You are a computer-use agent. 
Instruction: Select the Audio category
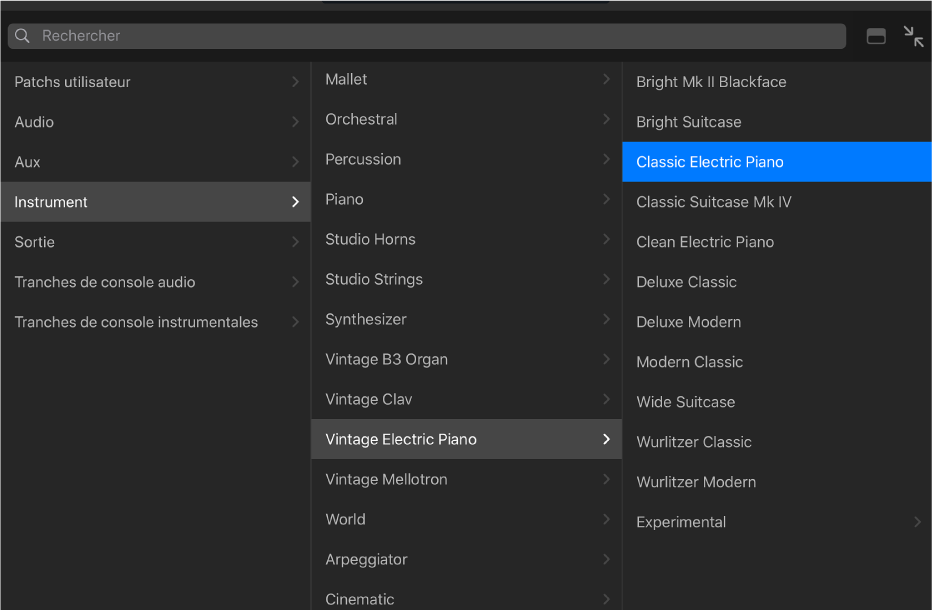point(156,122)
